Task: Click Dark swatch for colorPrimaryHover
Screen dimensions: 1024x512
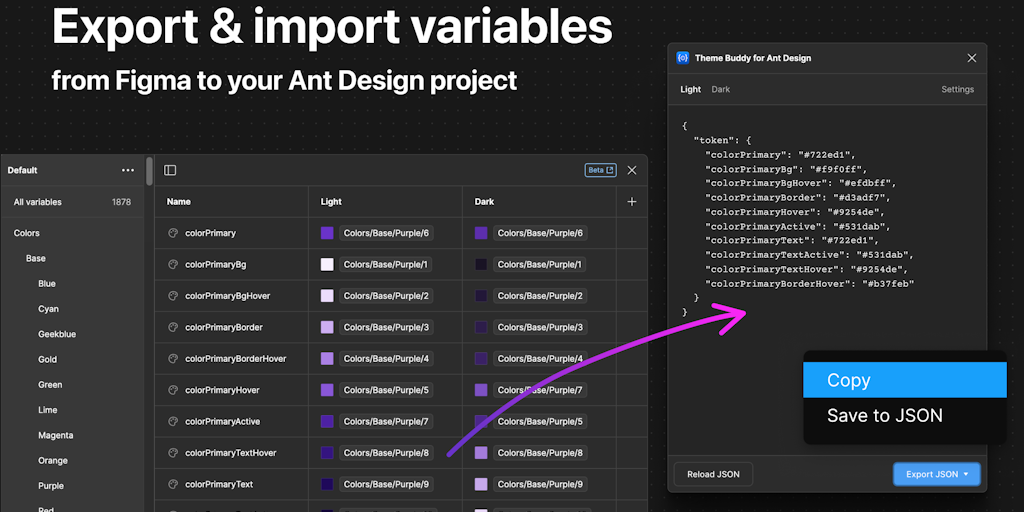Action: [x=481, y=390]
